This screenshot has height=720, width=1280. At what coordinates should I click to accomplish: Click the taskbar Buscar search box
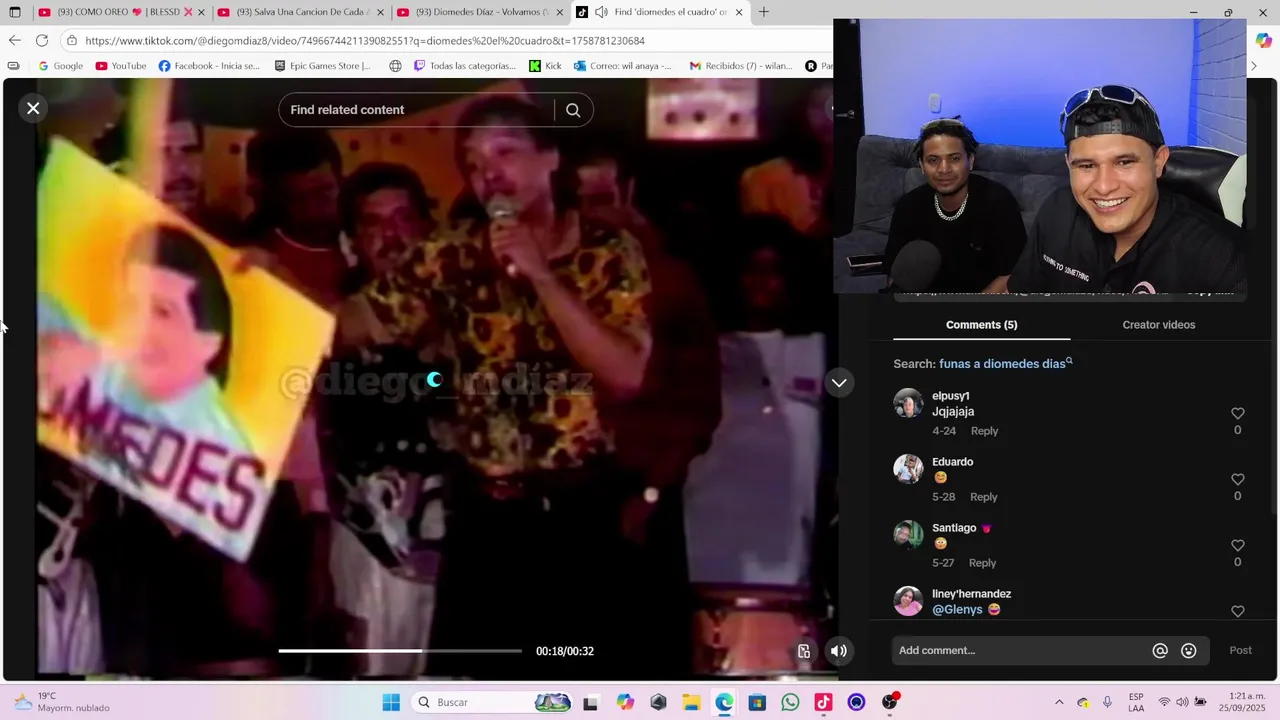click(493, 702)
